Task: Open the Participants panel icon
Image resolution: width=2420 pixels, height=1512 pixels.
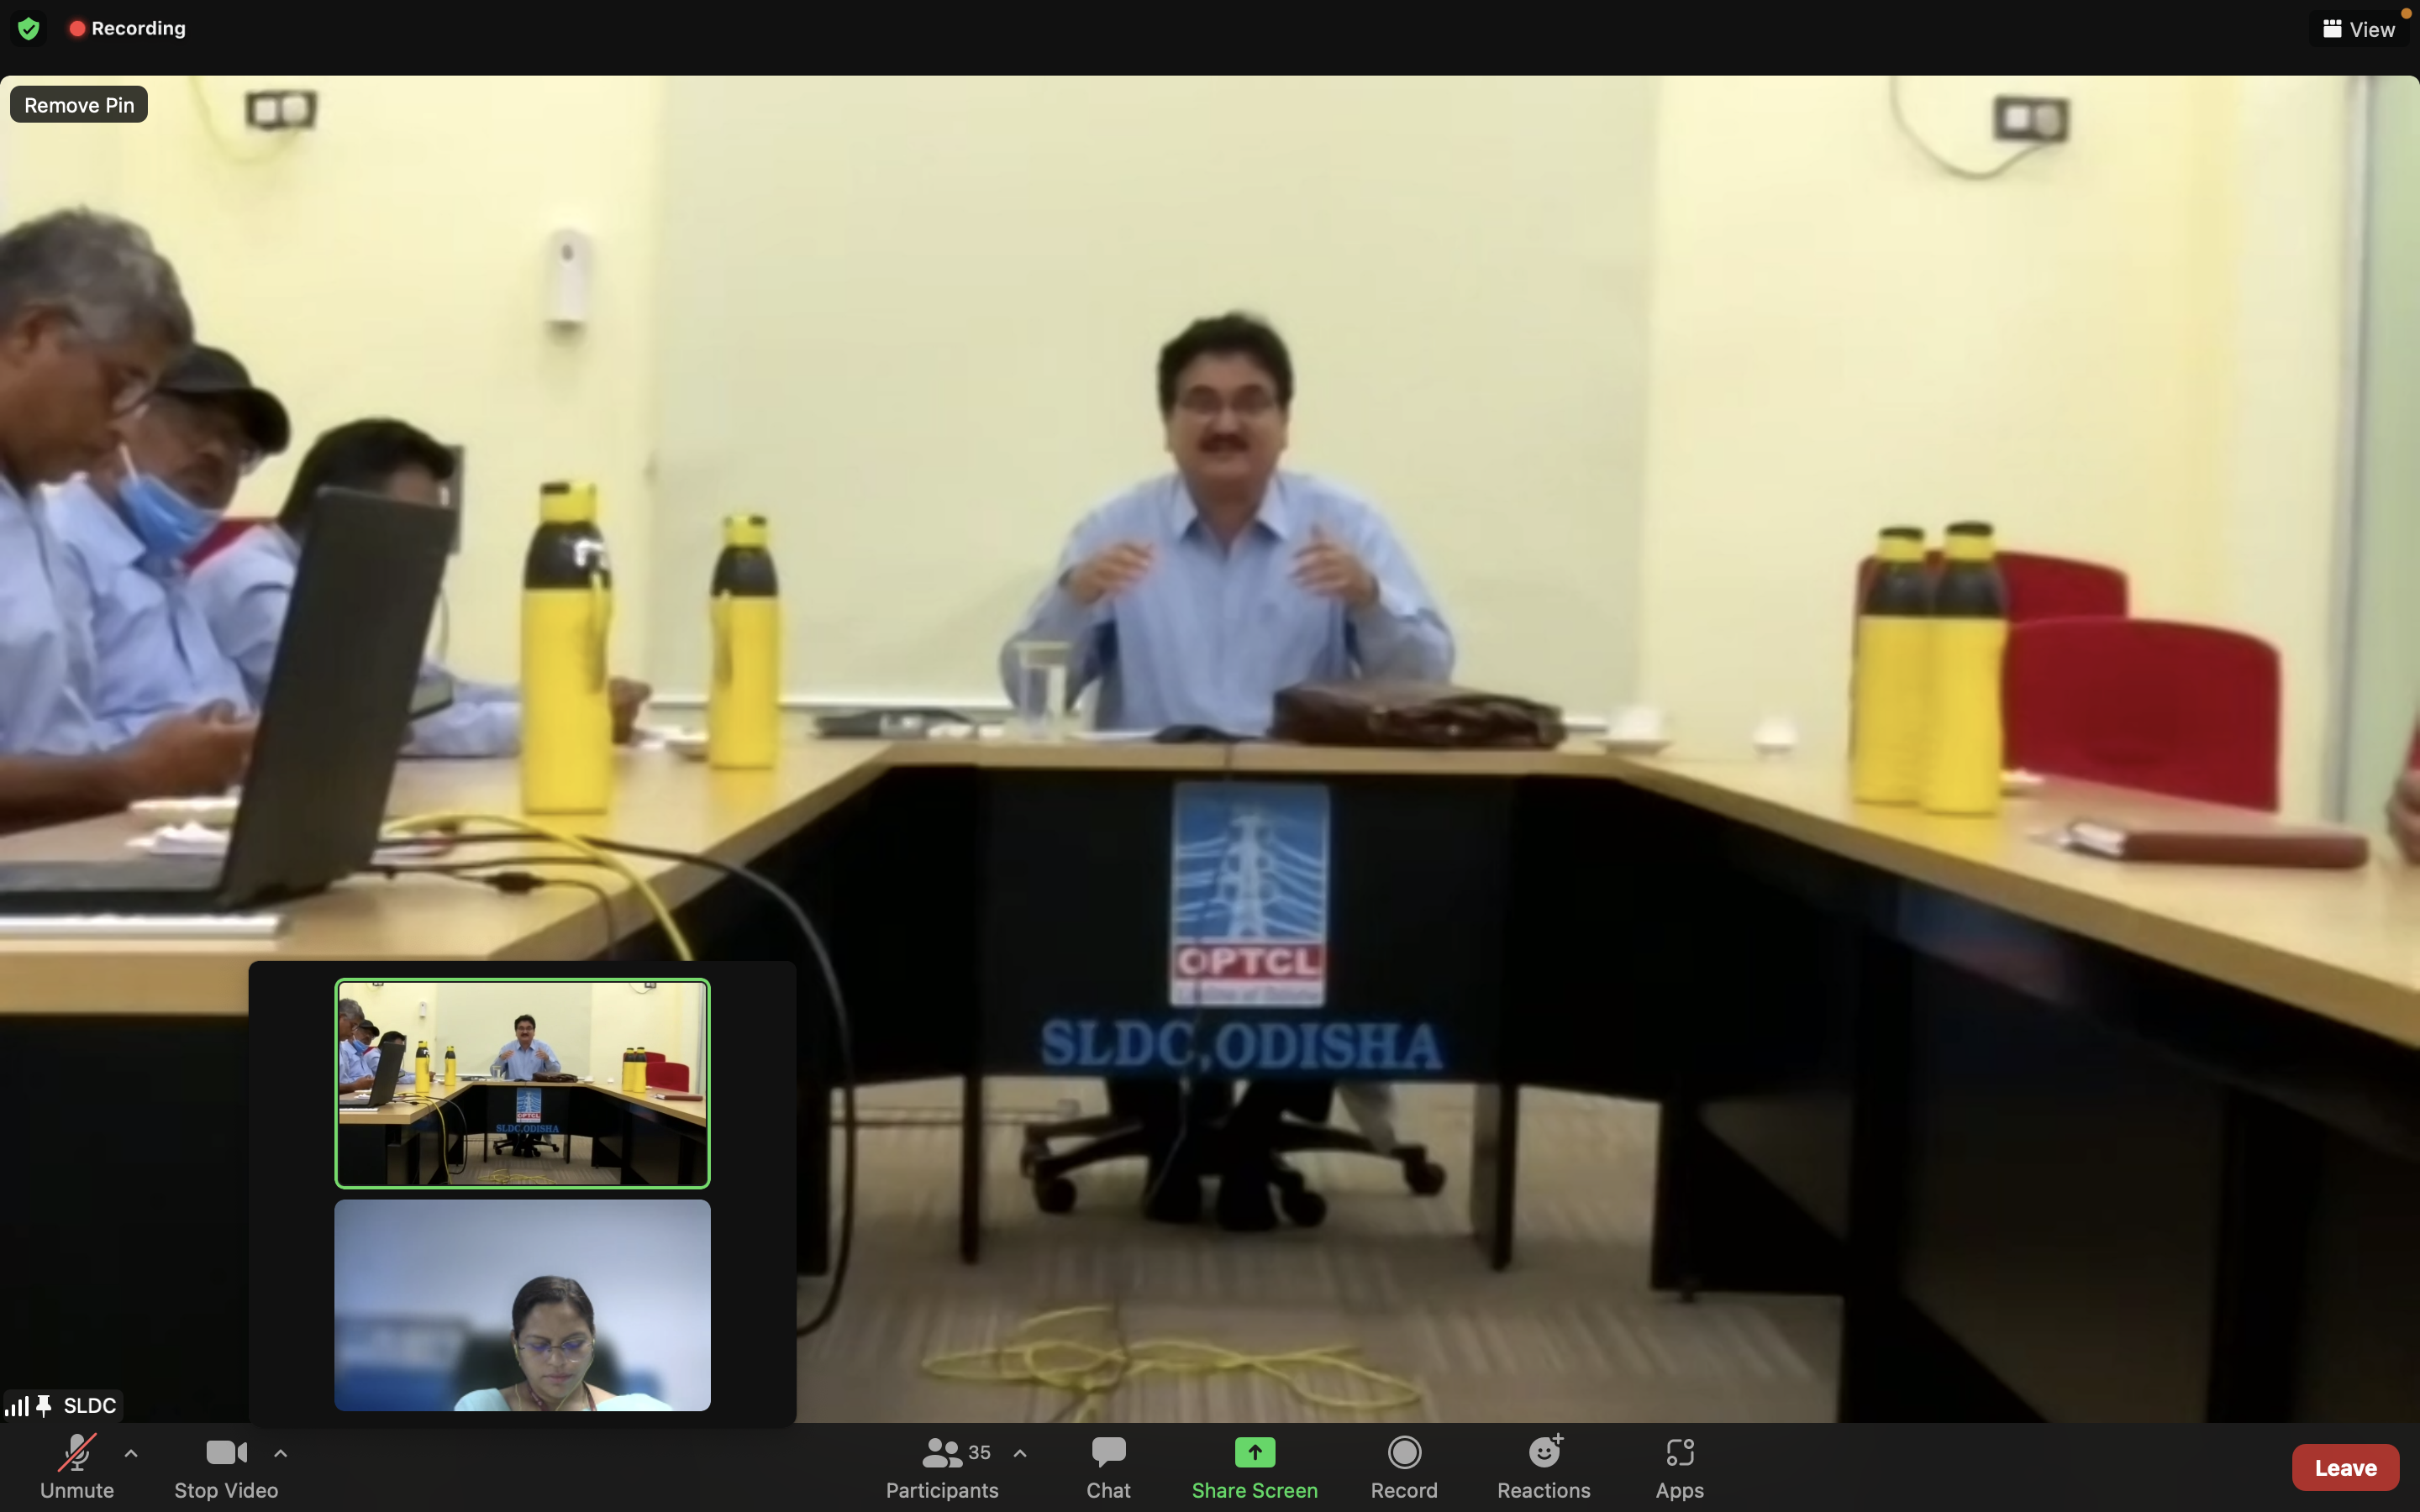Action: tap(941, 1452)
